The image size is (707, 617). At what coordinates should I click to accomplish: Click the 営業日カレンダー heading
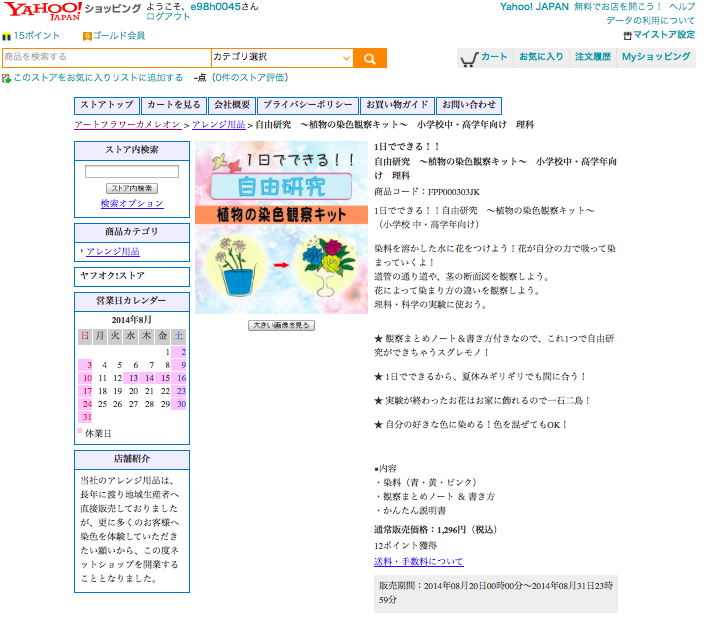[x=131, y=300]
